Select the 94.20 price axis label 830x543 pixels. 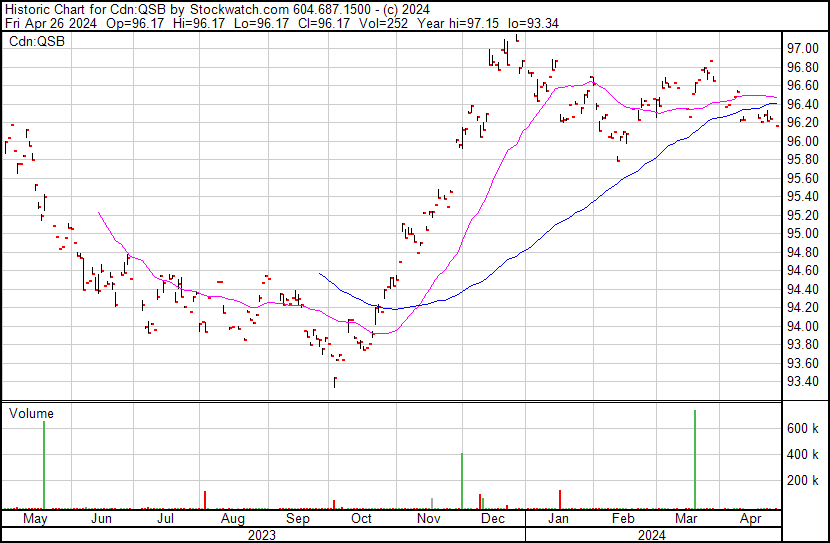802,308
